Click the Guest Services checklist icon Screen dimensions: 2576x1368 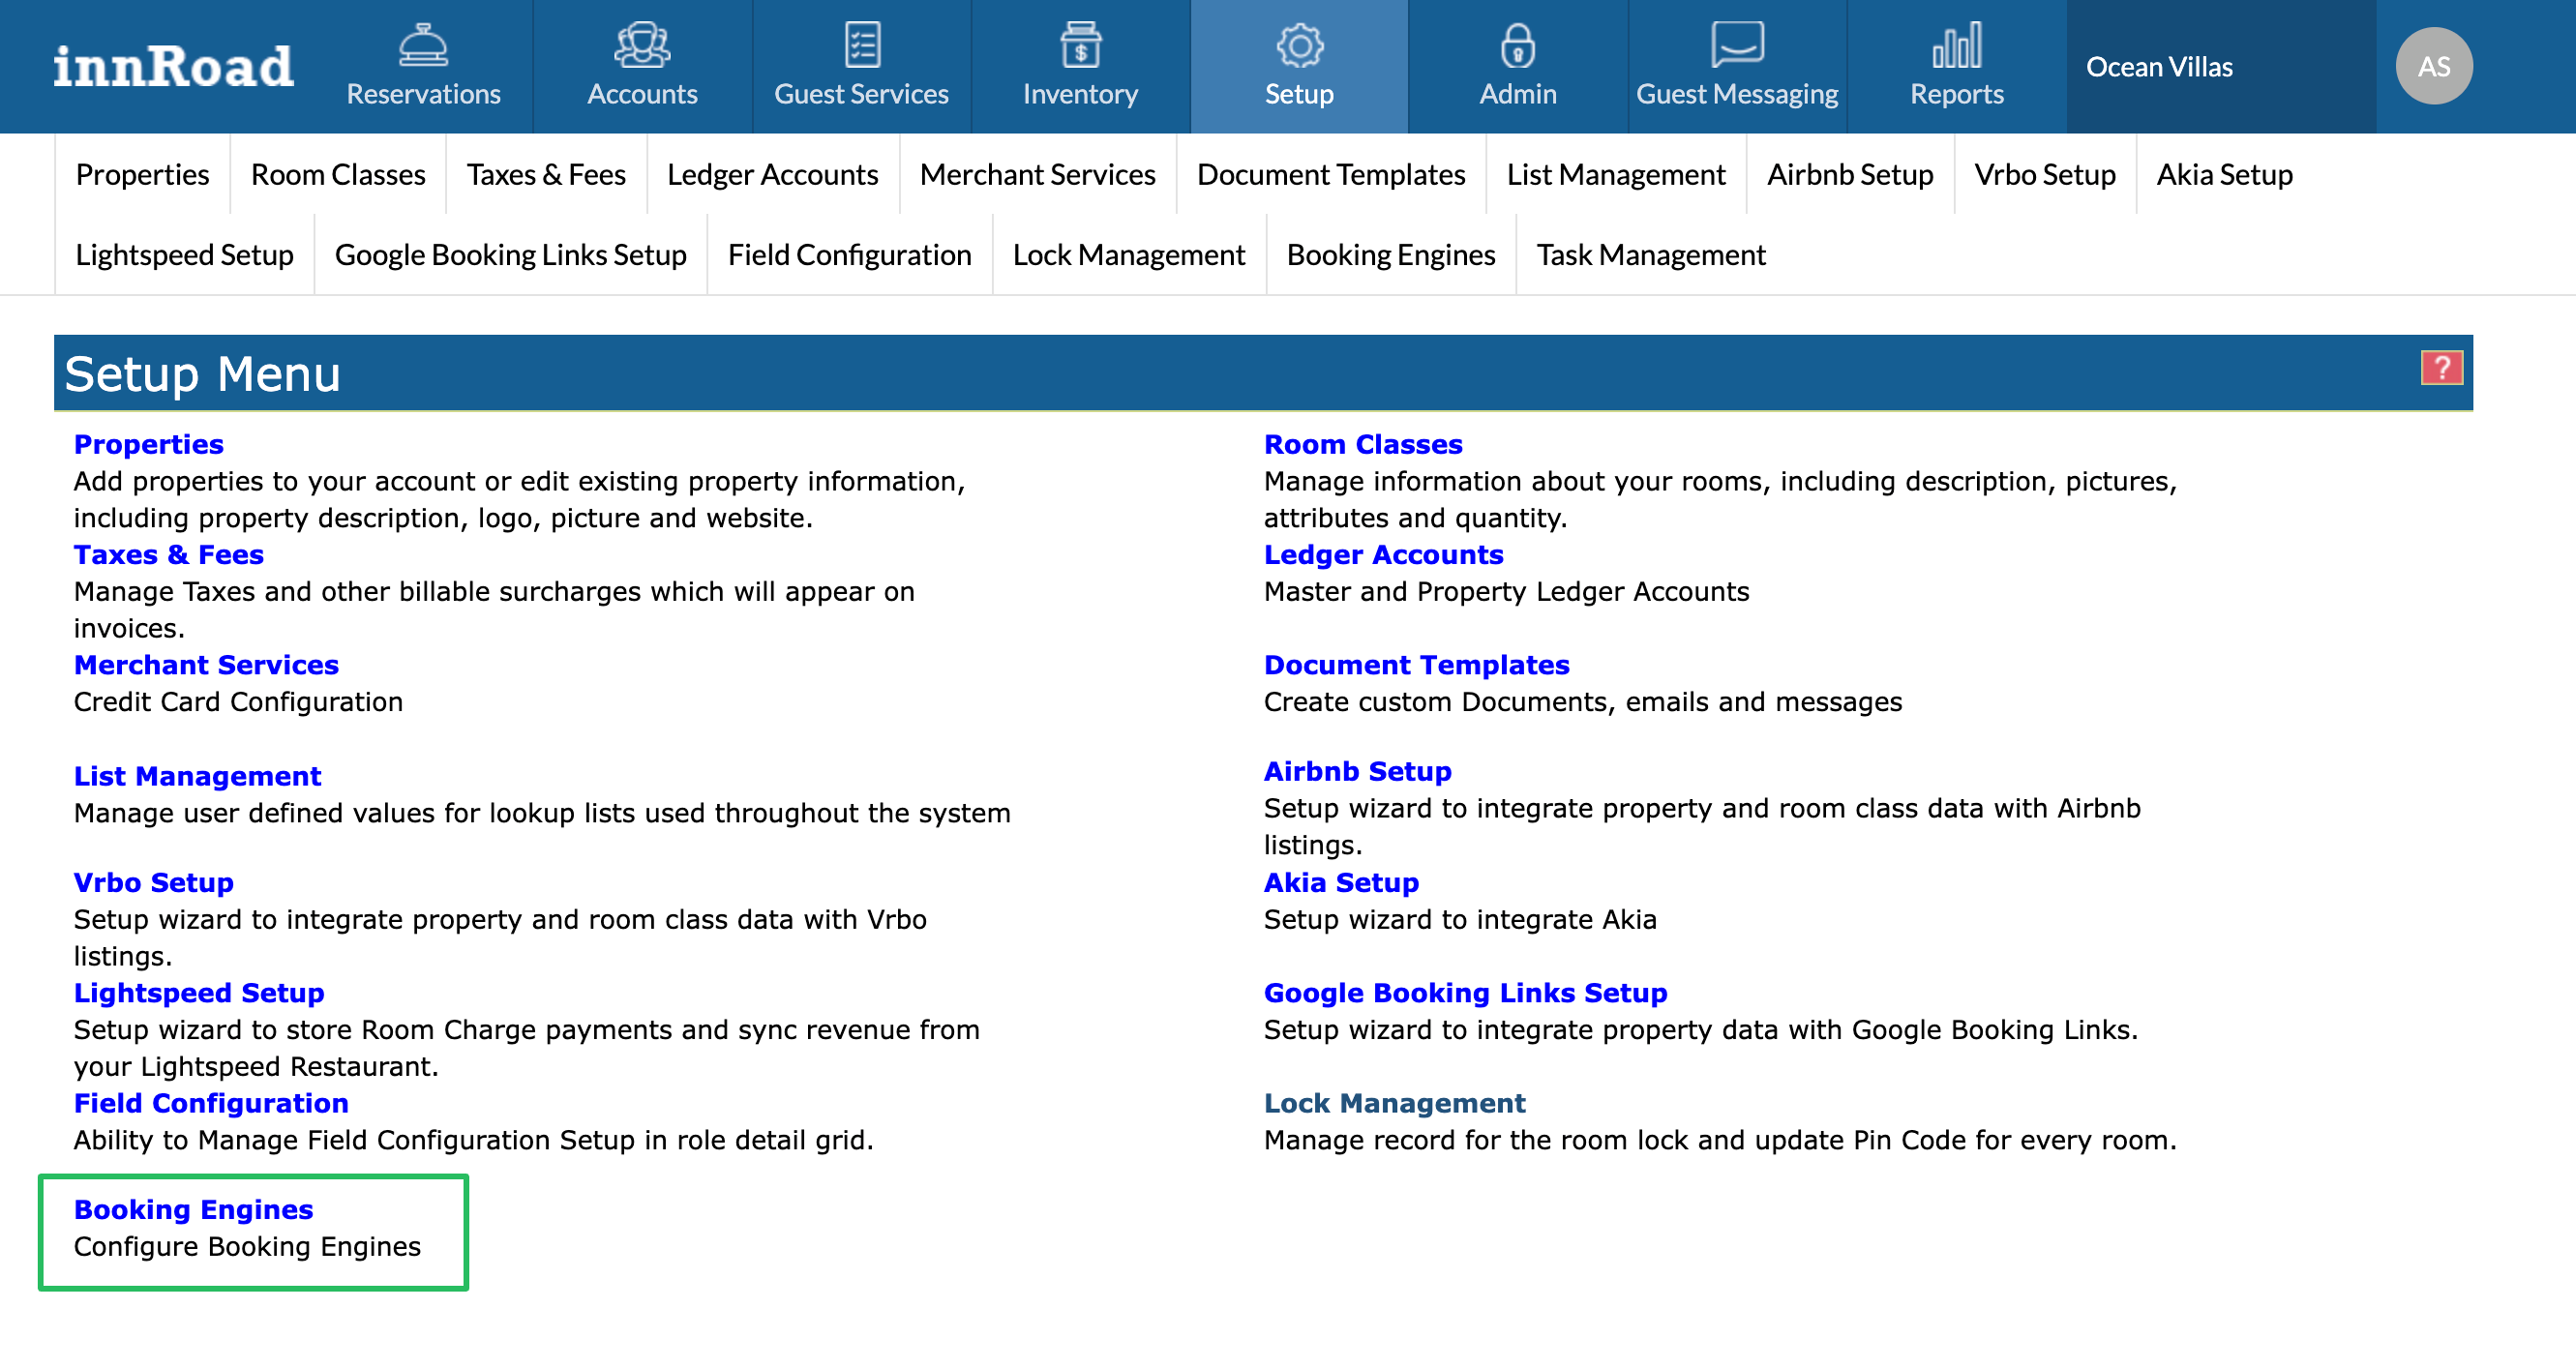(861, 46)
